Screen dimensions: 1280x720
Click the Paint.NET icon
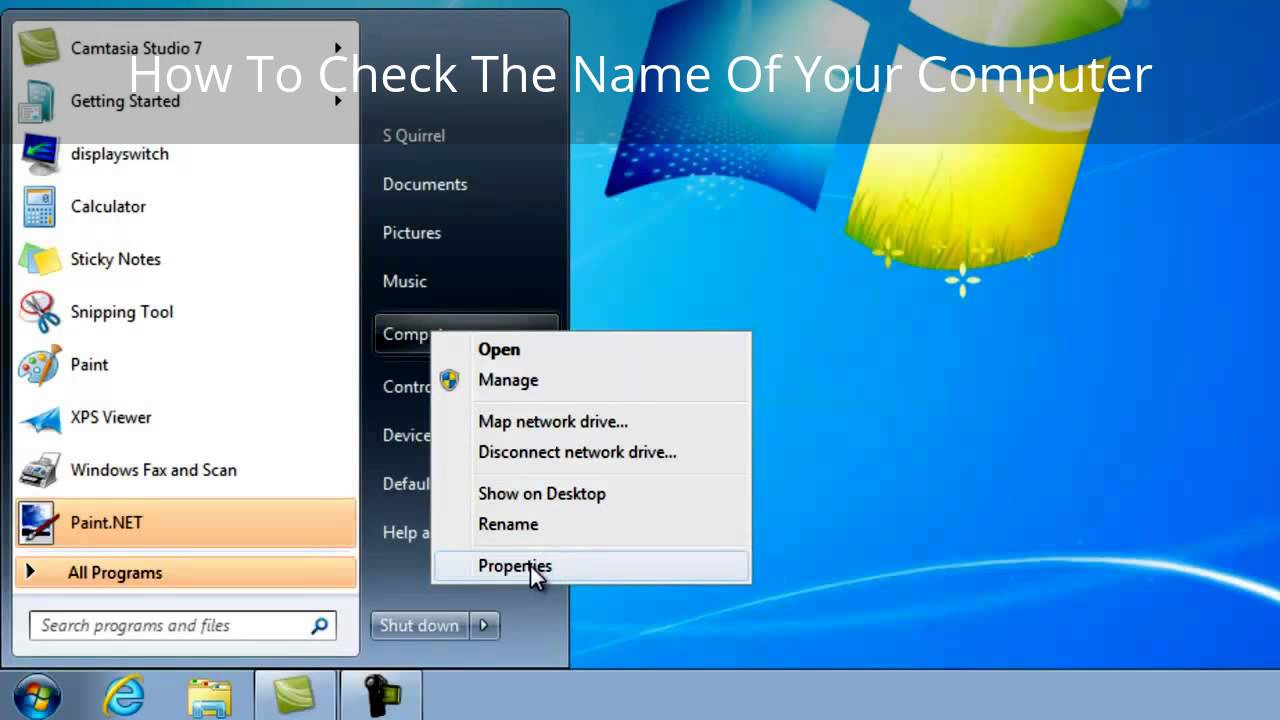tap(40, 523)
